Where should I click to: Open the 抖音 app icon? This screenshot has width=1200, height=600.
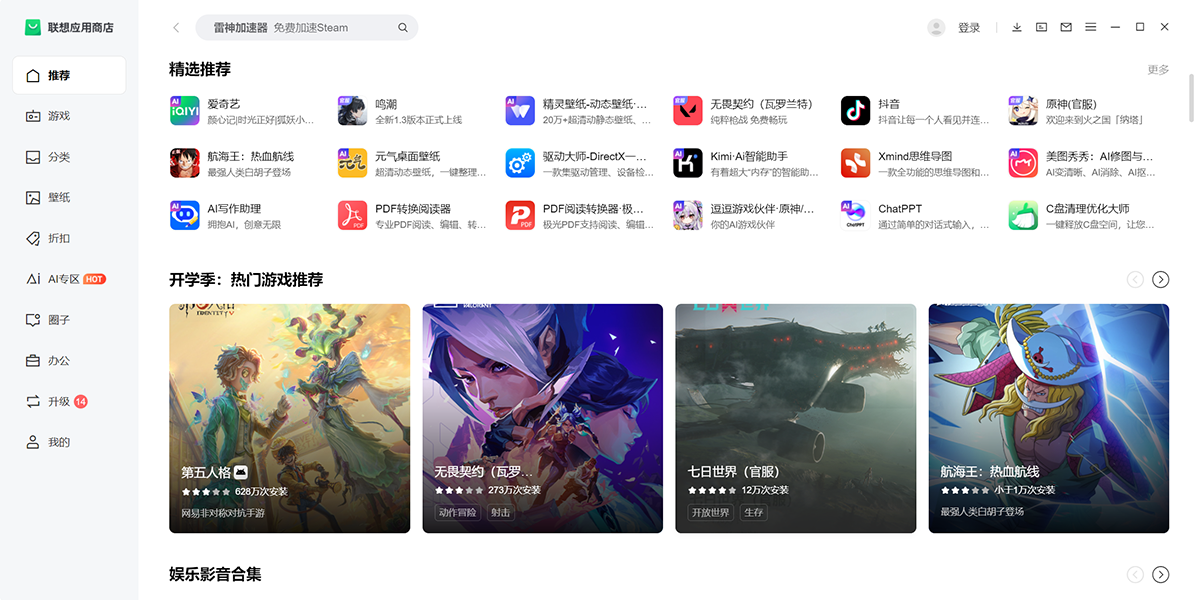coord(855,111)
